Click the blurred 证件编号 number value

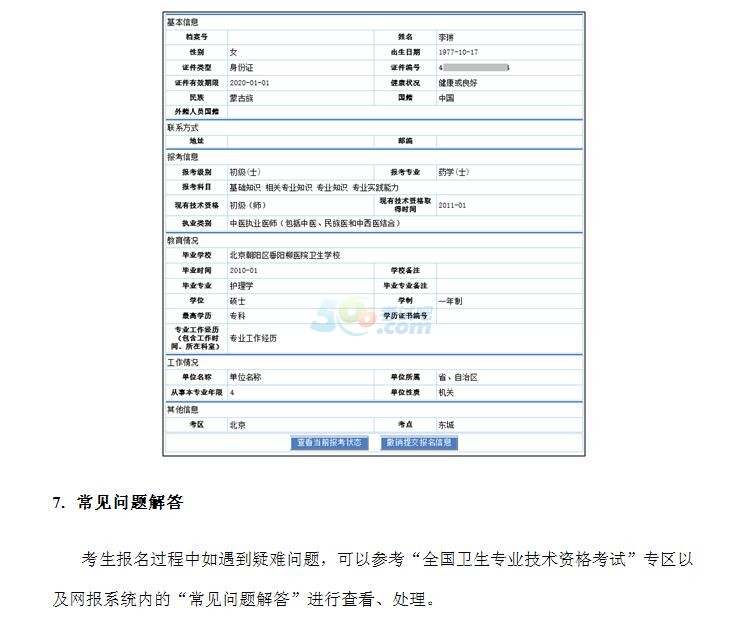click(x=474, y=68)
